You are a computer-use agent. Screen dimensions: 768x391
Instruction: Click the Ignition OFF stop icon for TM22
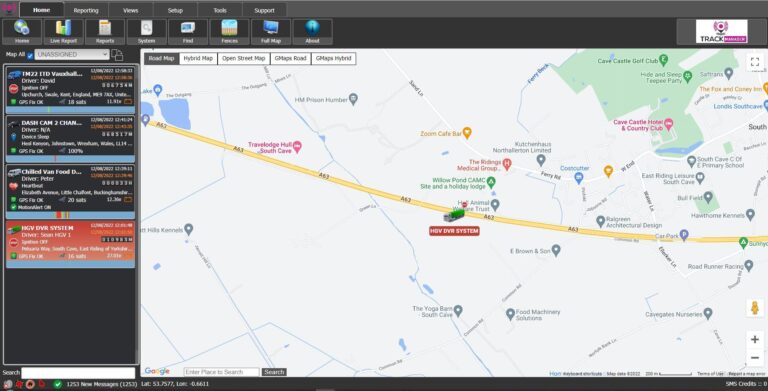tap(14, 88)
